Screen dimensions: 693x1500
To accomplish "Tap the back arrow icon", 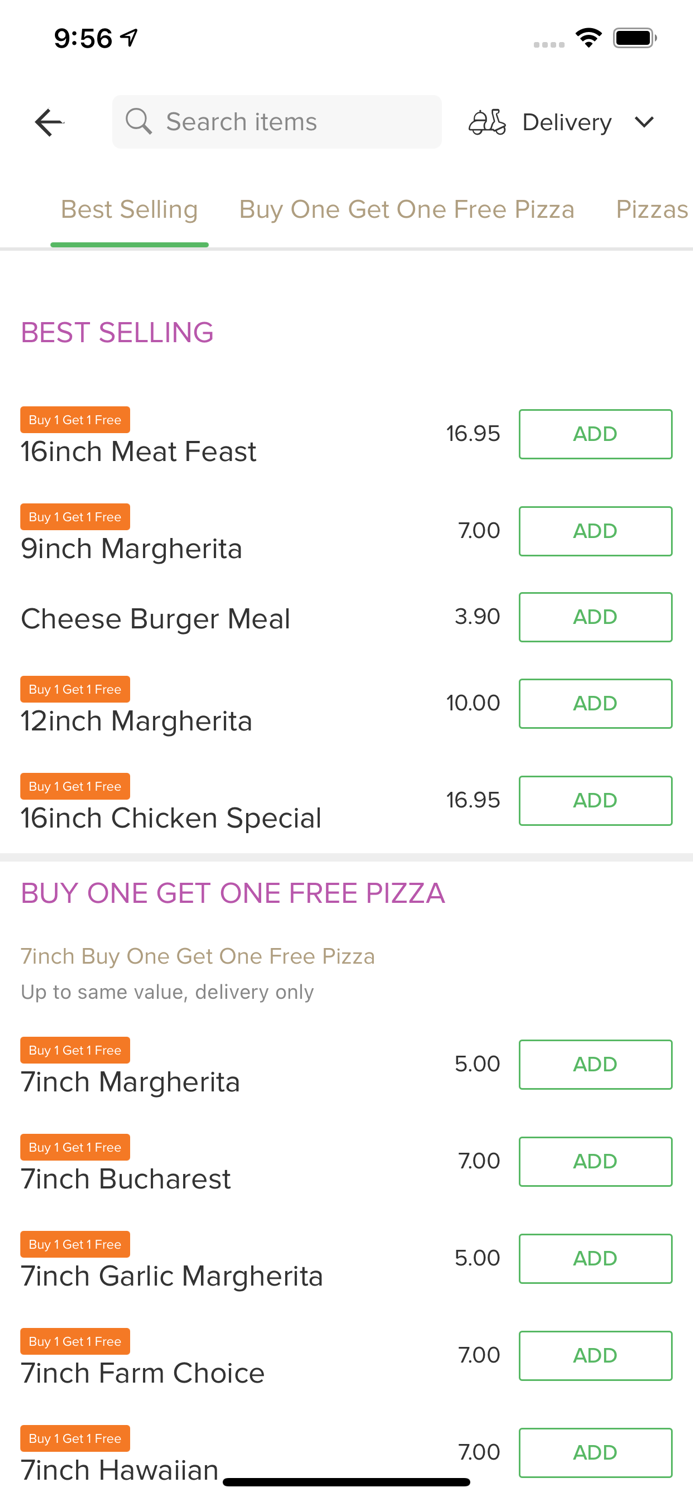I will [48, 122].
